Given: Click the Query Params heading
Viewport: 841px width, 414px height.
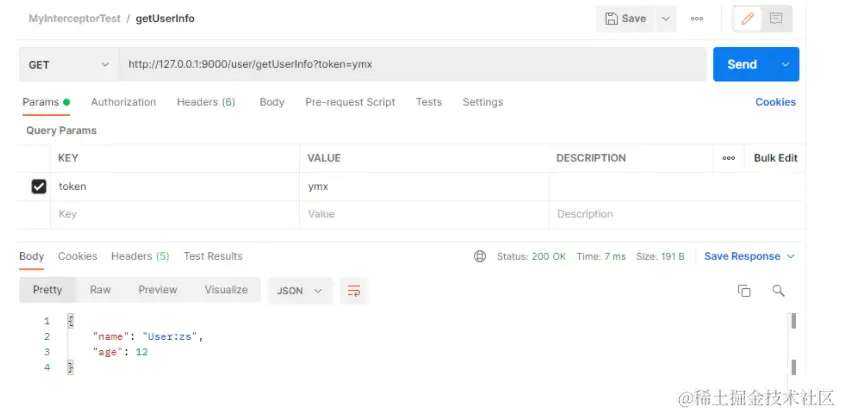Looking at the screenshot, I should (x=61, y=131).
